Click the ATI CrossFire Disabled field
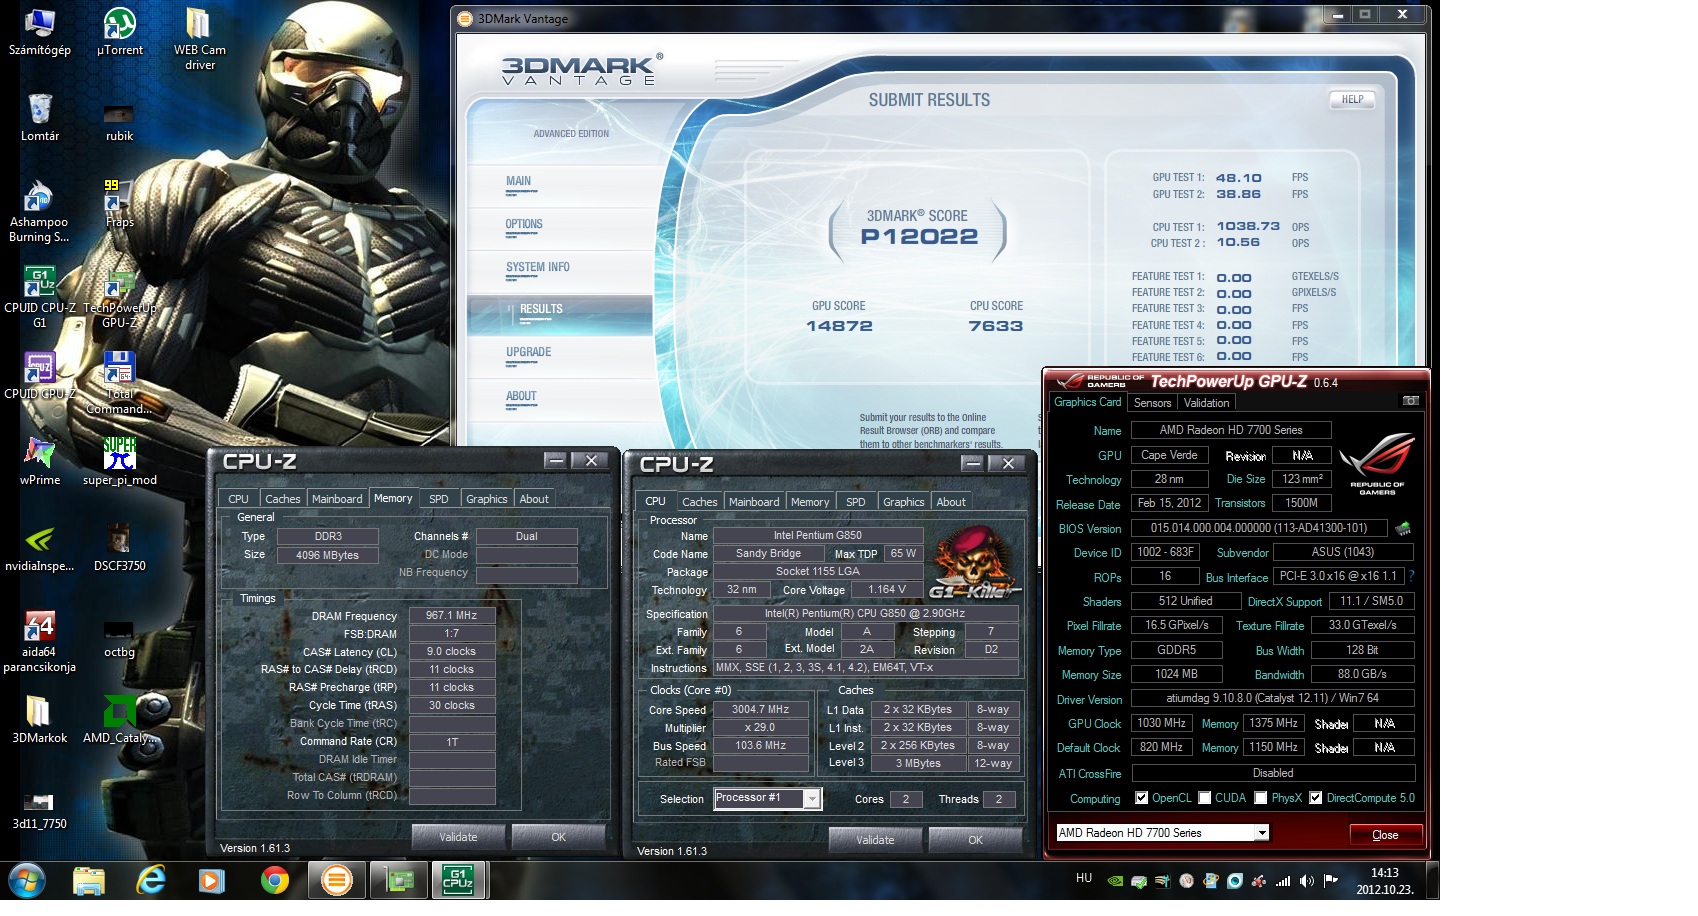 click(x=1273, y=773)
